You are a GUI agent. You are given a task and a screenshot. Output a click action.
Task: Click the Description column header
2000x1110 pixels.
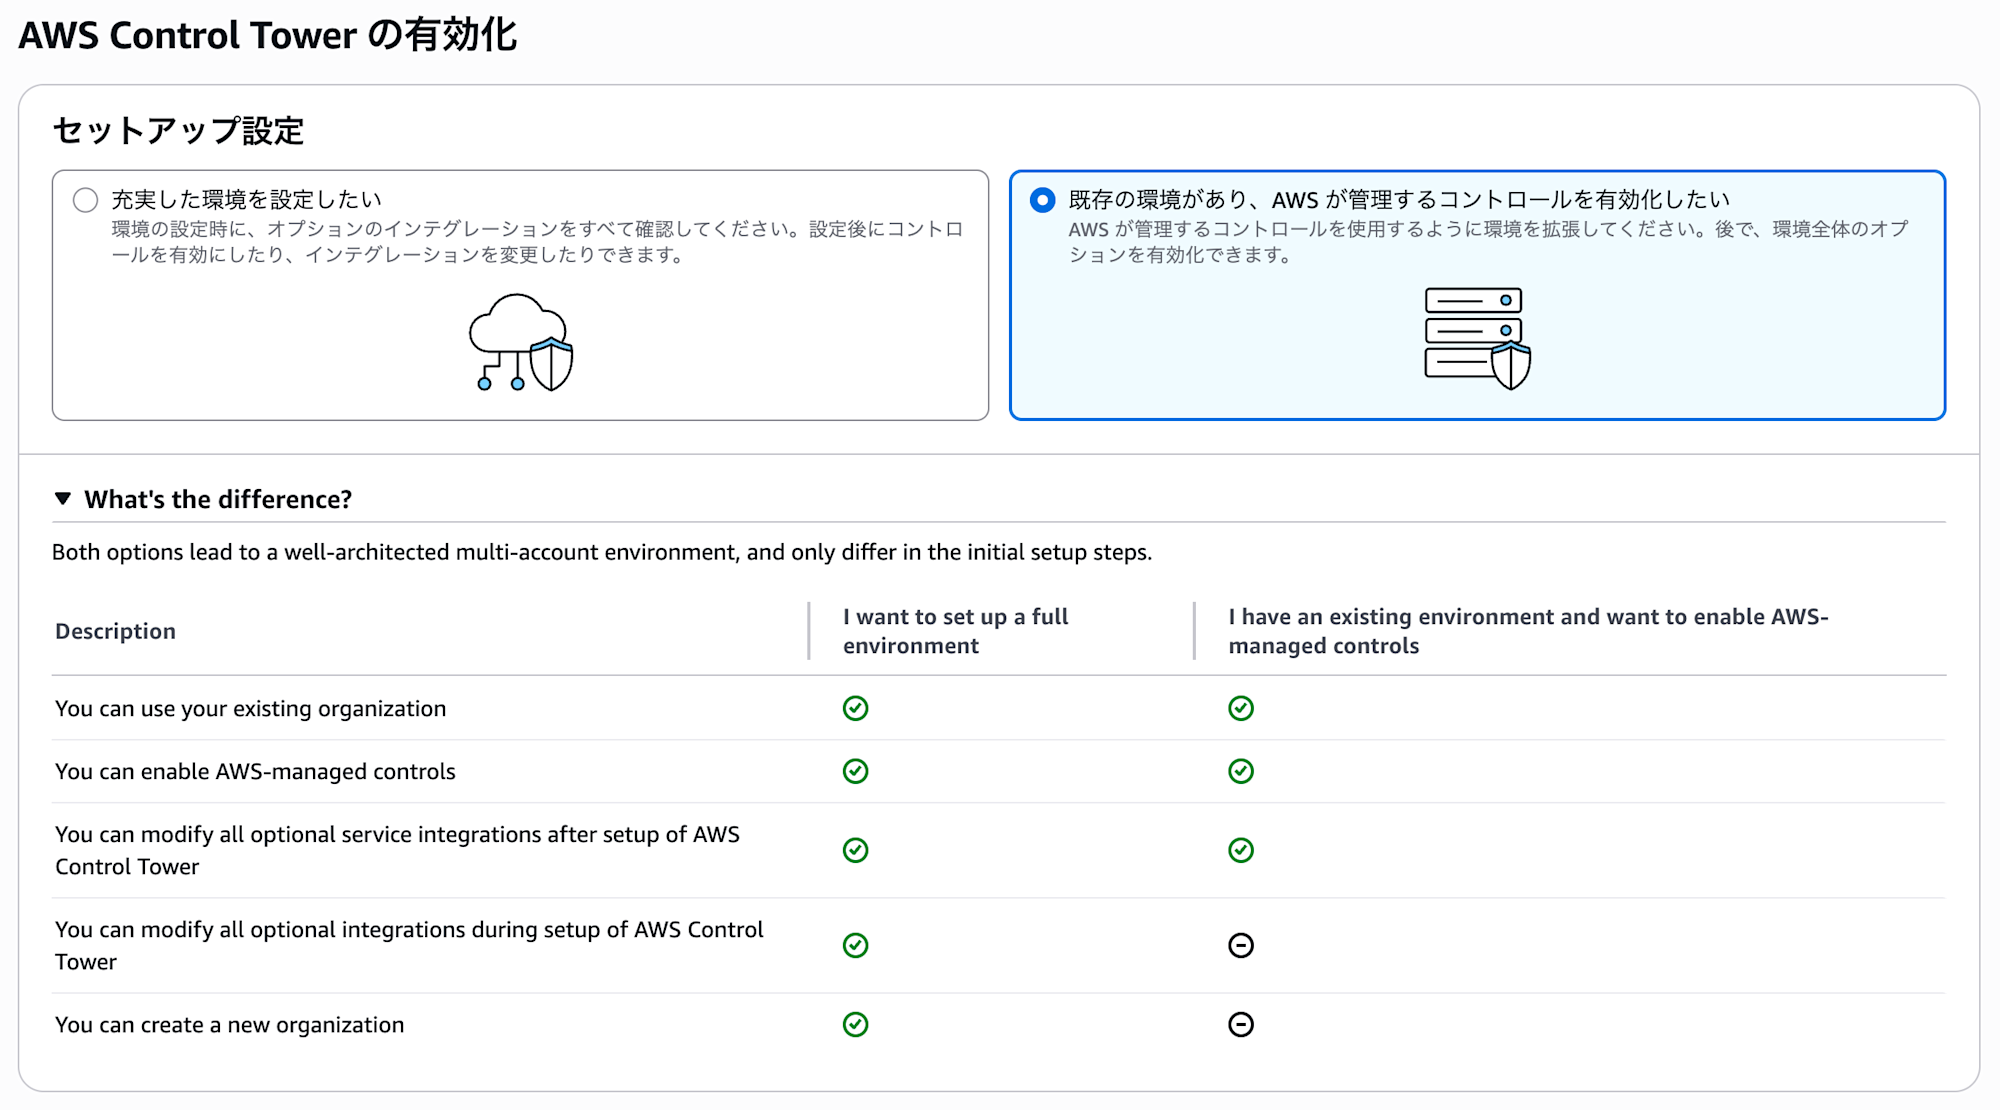click(x=116, y=631)
